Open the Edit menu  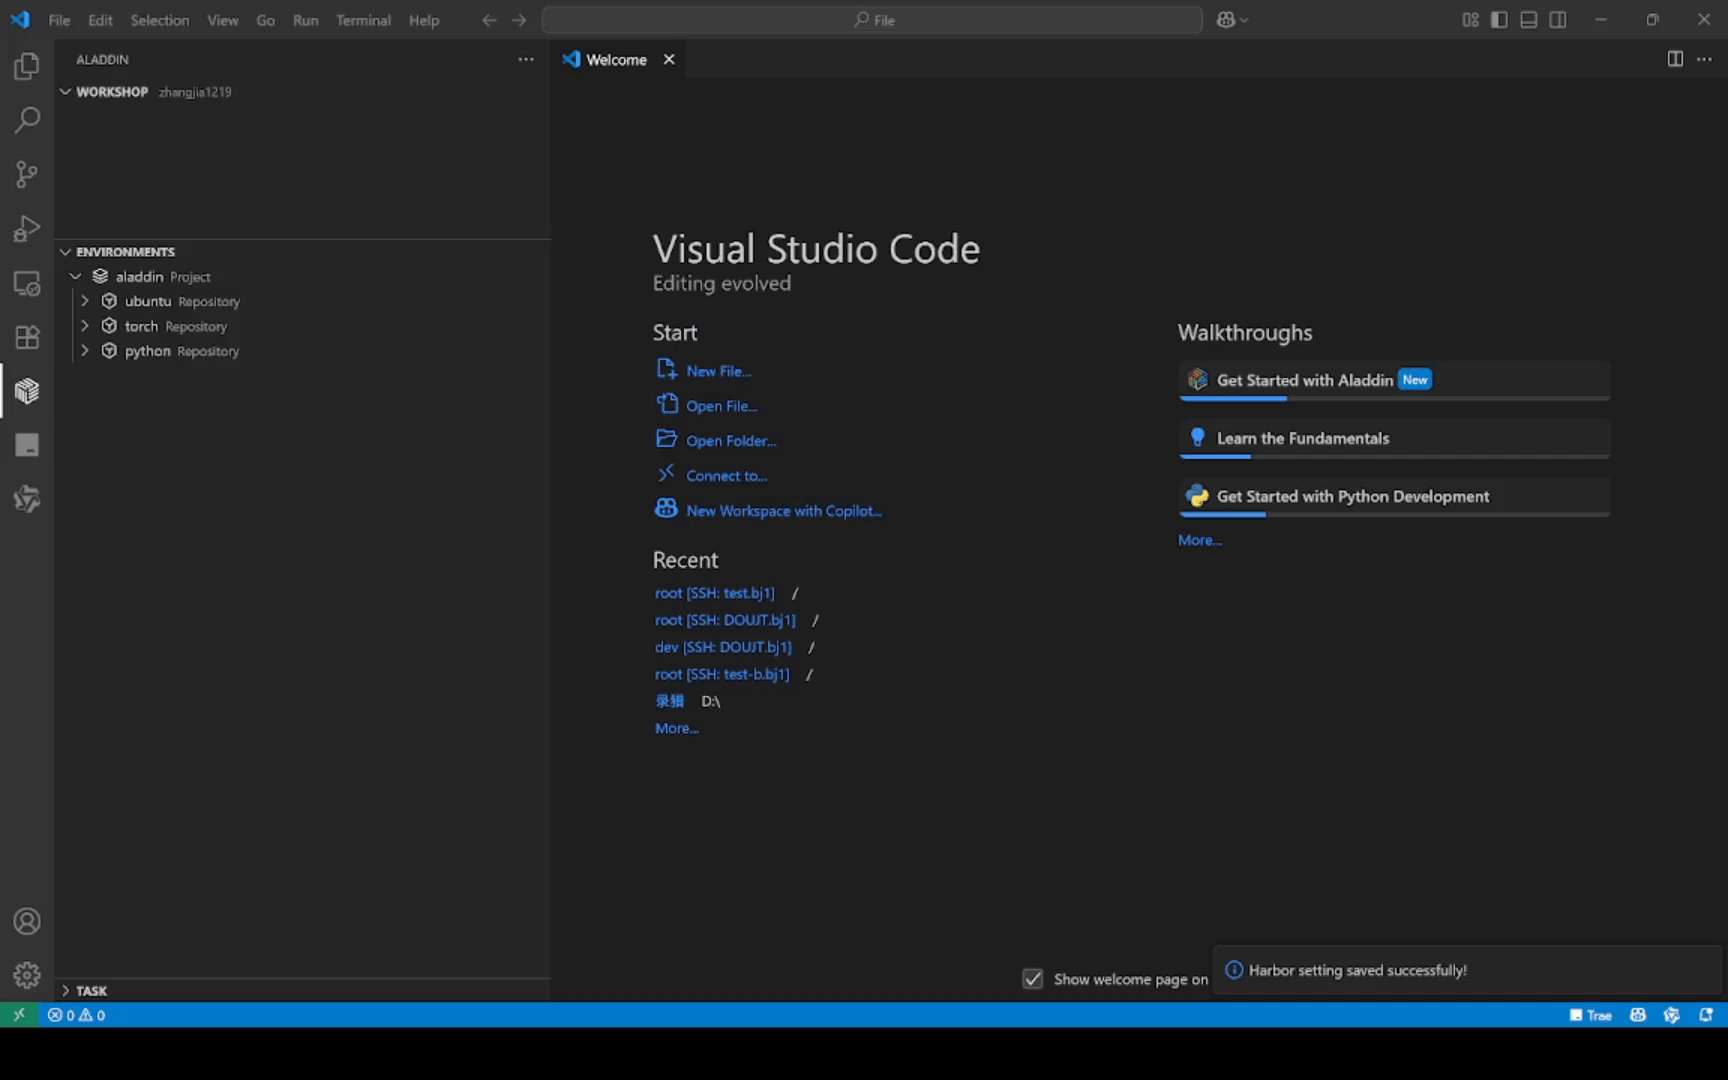(x=100, y=20)
